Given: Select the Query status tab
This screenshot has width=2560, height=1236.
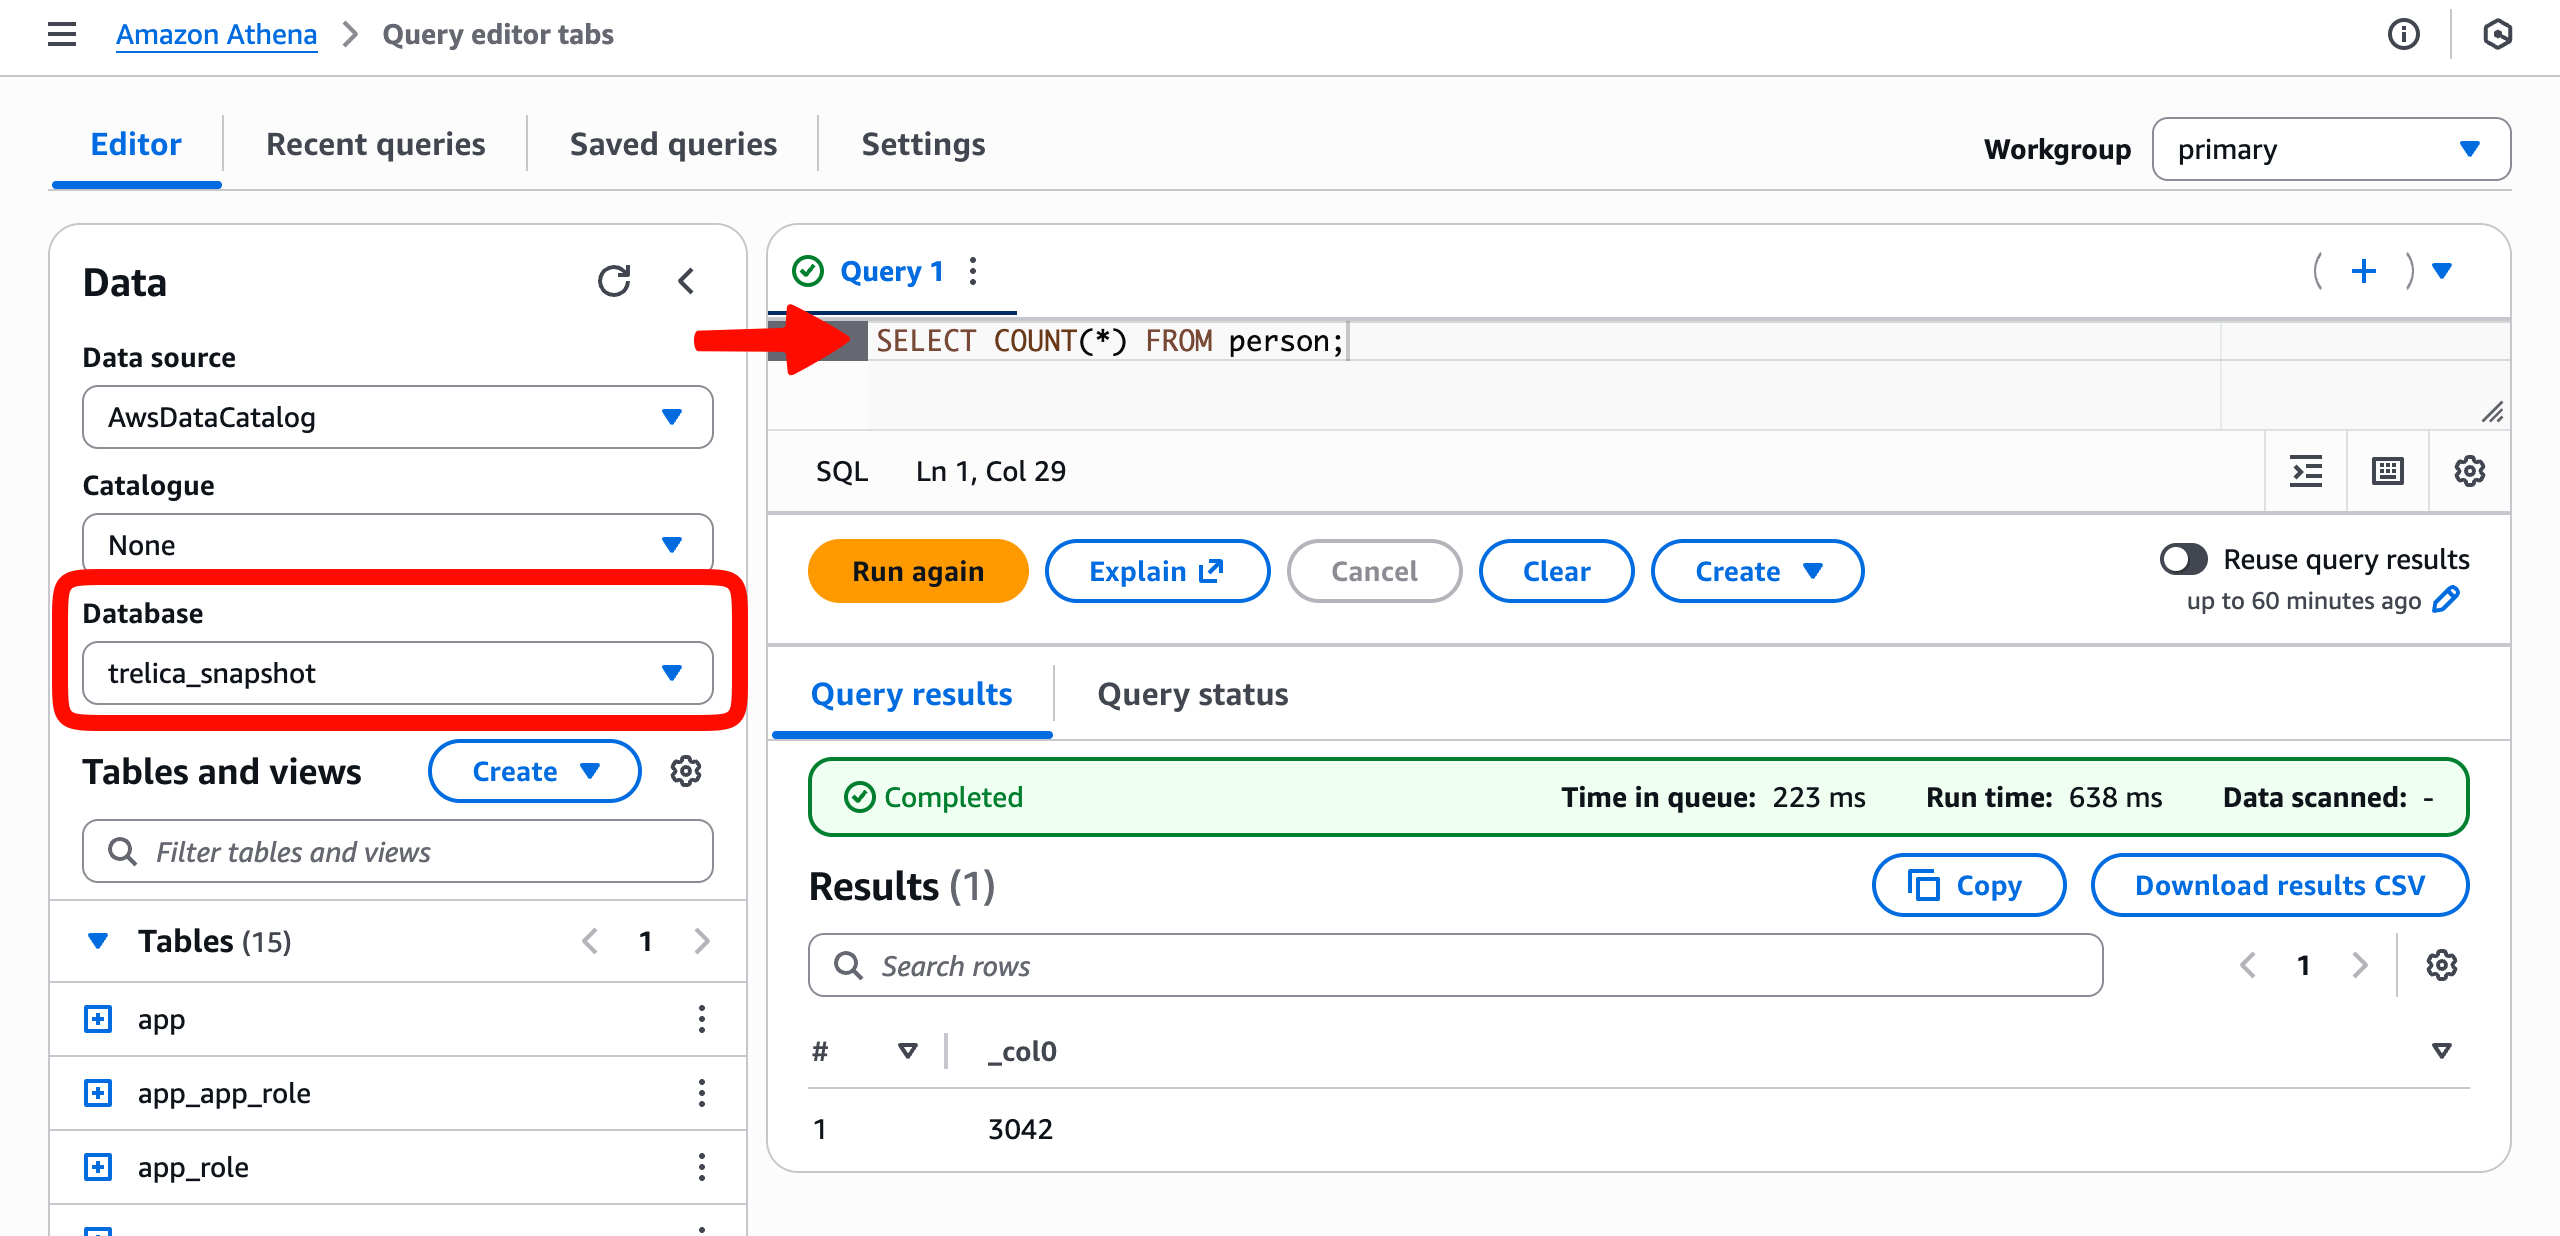Looking at the screenshot, I should [1193, 694].
